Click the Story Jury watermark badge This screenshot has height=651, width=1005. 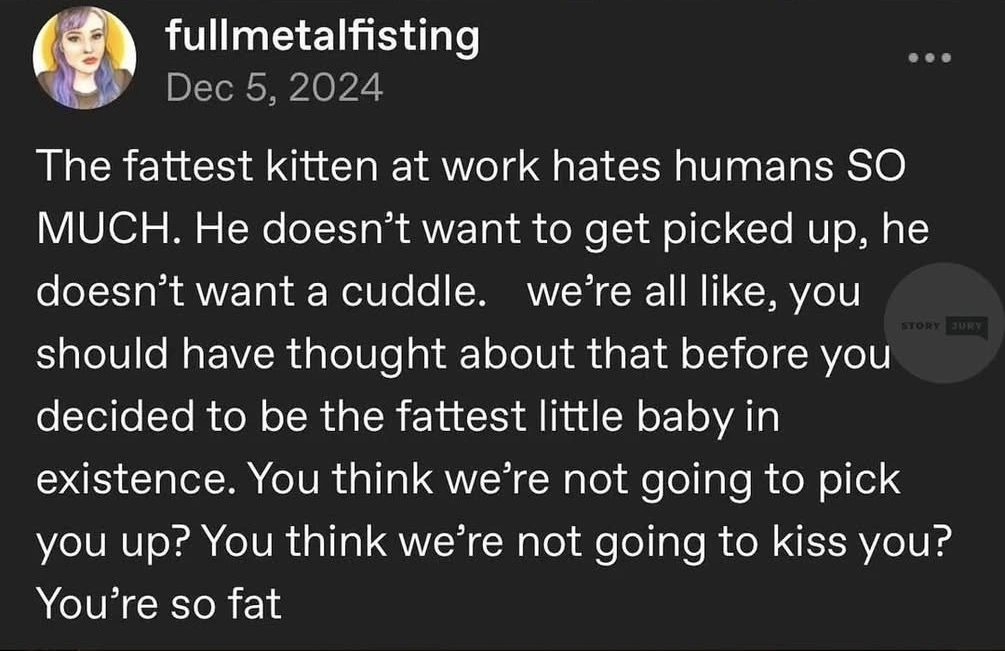(944, 324)
